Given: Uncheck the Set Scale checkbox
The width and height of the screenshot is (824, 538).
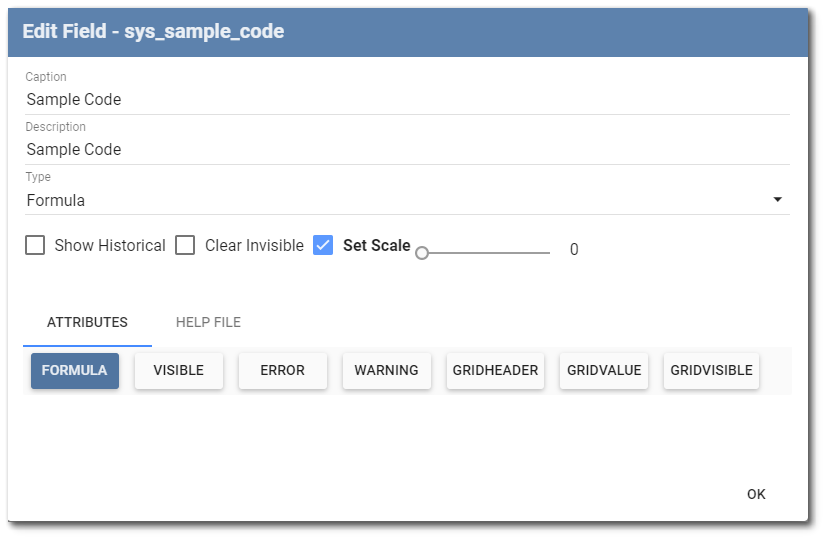Looking at the screenshot, I should point(323,245).
